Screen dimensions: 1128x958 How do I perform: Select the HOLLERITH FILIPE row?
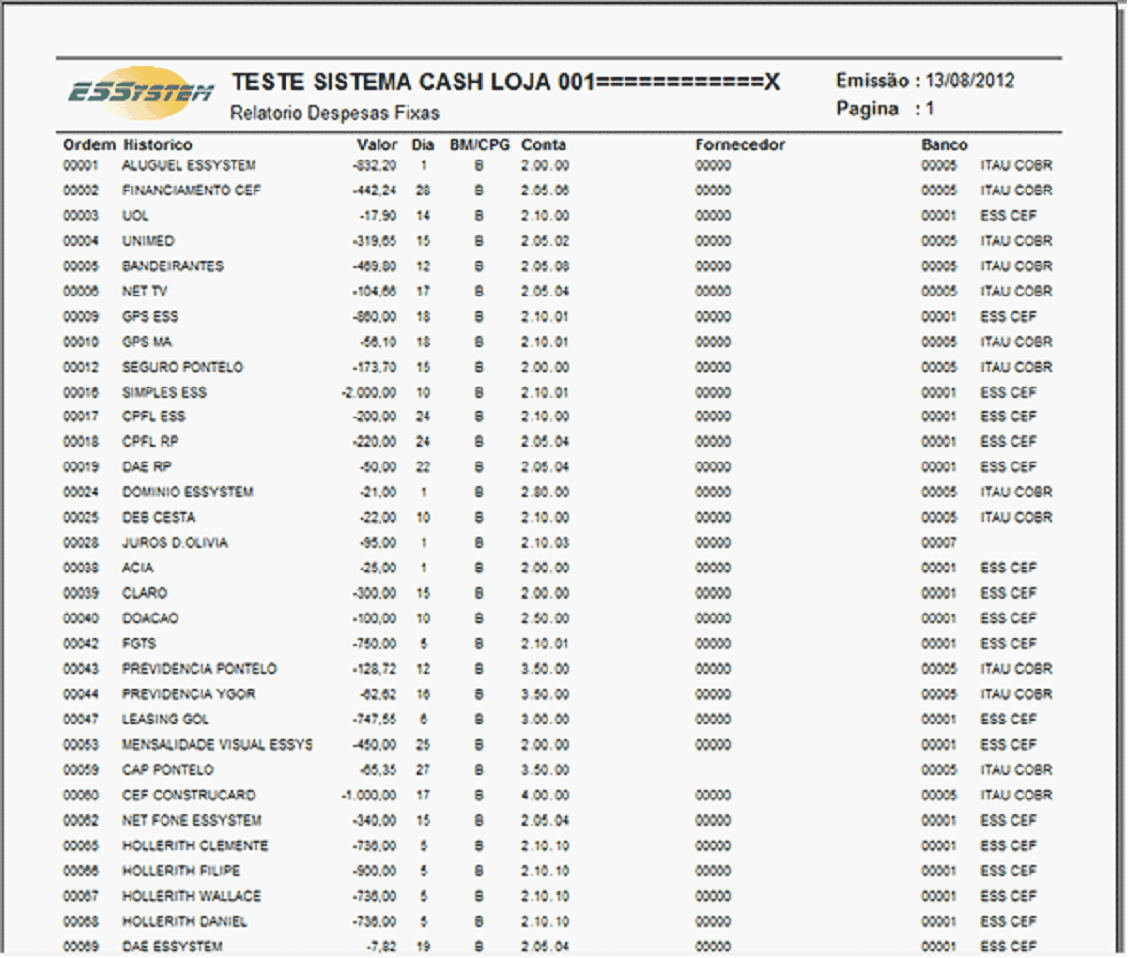pos(181,870)
